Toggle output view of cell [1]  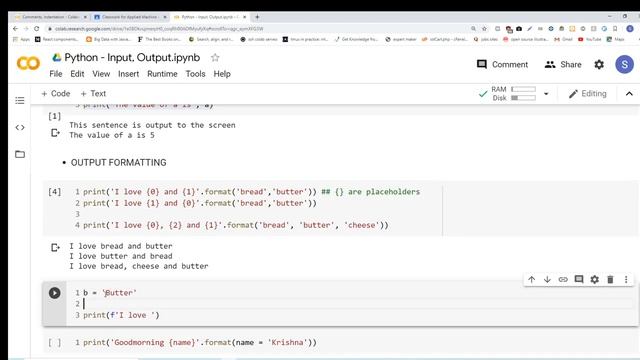click(x=55, y=133)
